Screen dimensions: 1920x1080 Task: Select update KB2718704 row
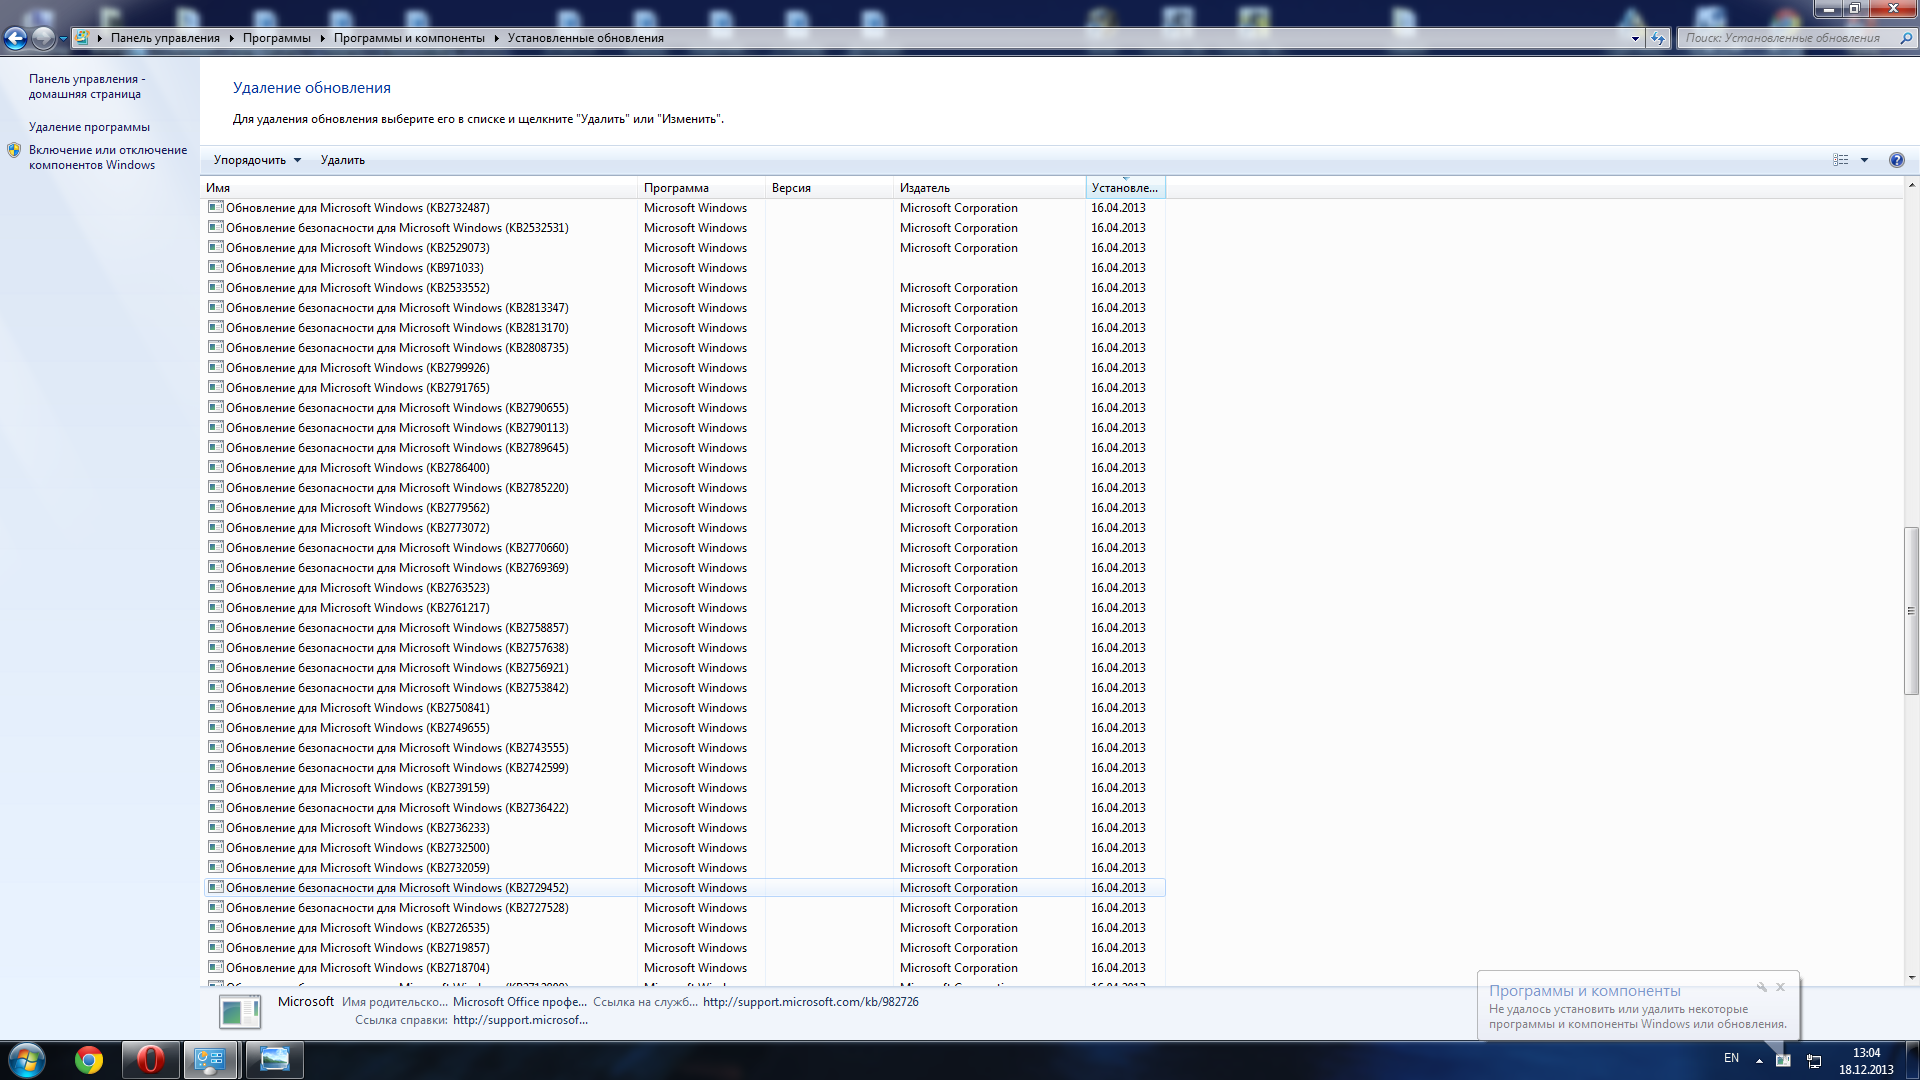[685, 968]
